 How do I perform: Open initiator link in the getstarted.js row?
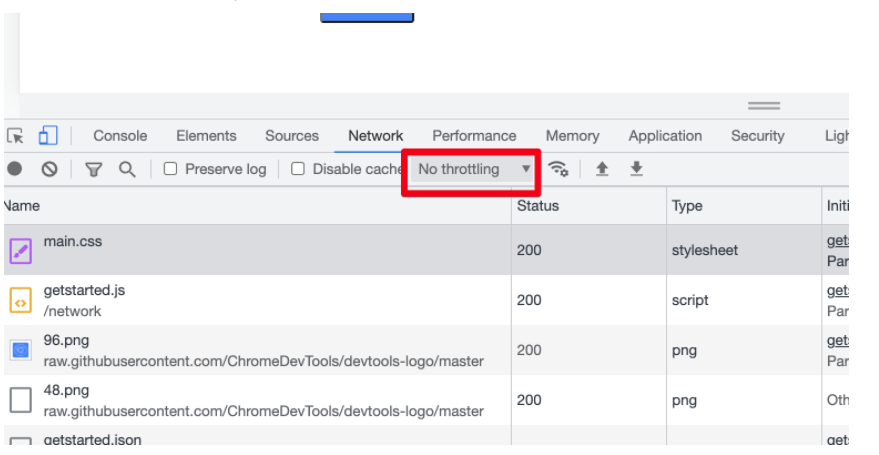[838, 290]
